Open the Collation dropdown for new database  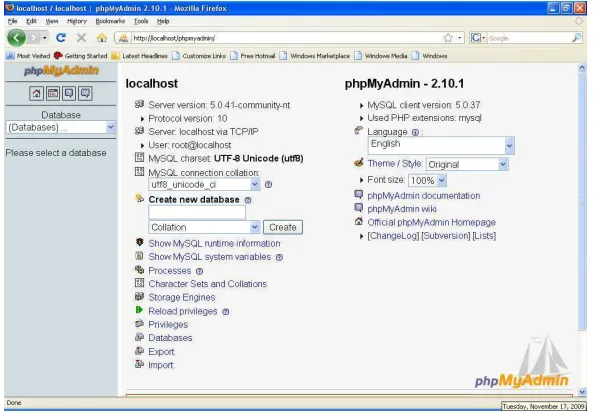(x=204, y=227)
